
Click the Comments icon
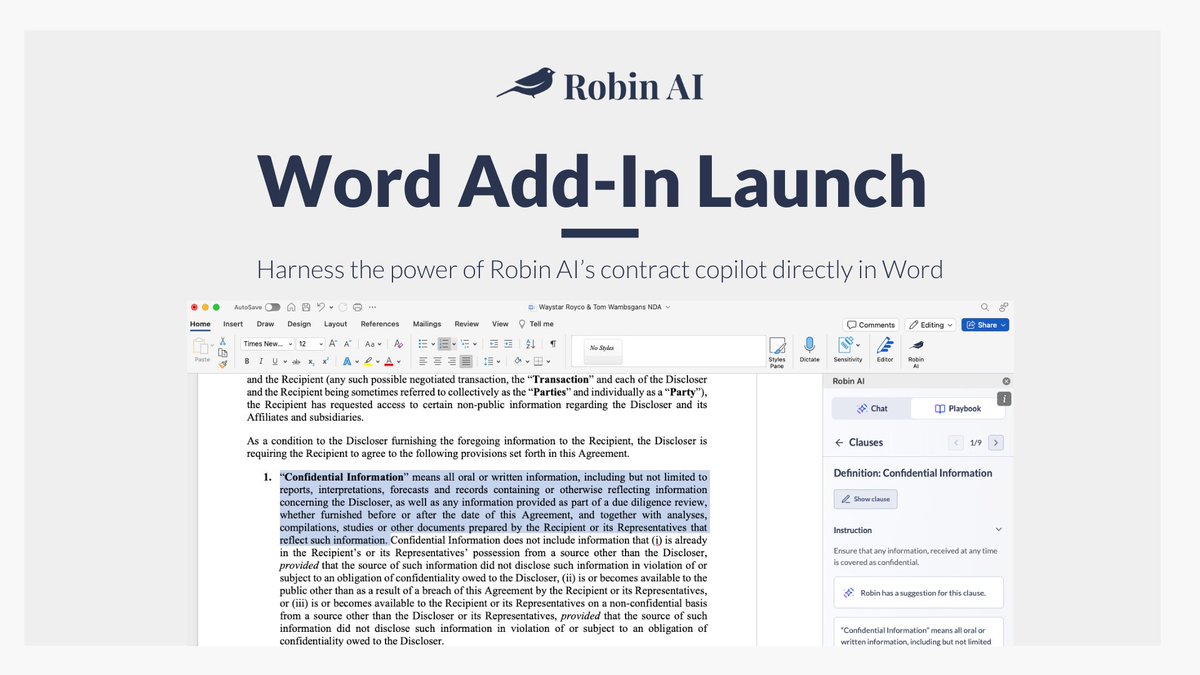tap(850, 324)
